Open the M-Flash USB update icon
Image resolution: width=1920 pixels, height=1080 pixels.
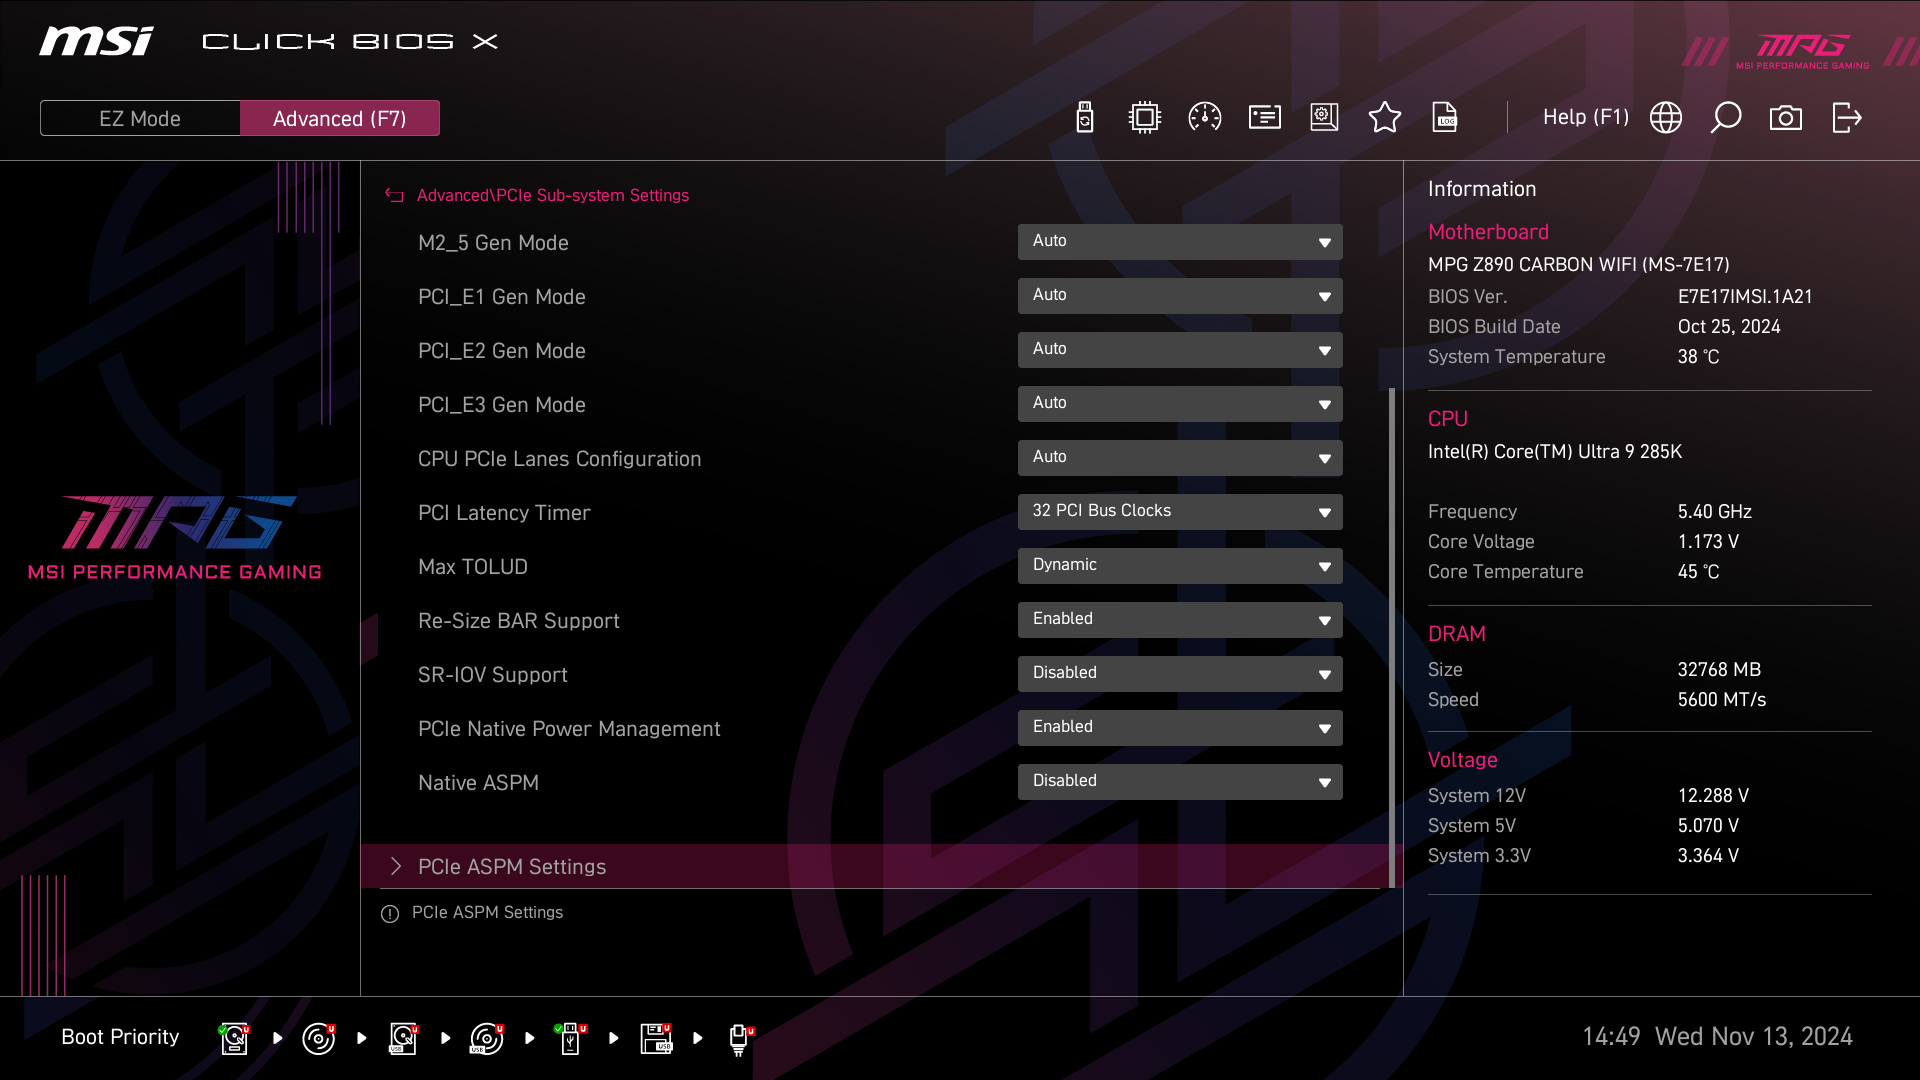[1084, 118]
